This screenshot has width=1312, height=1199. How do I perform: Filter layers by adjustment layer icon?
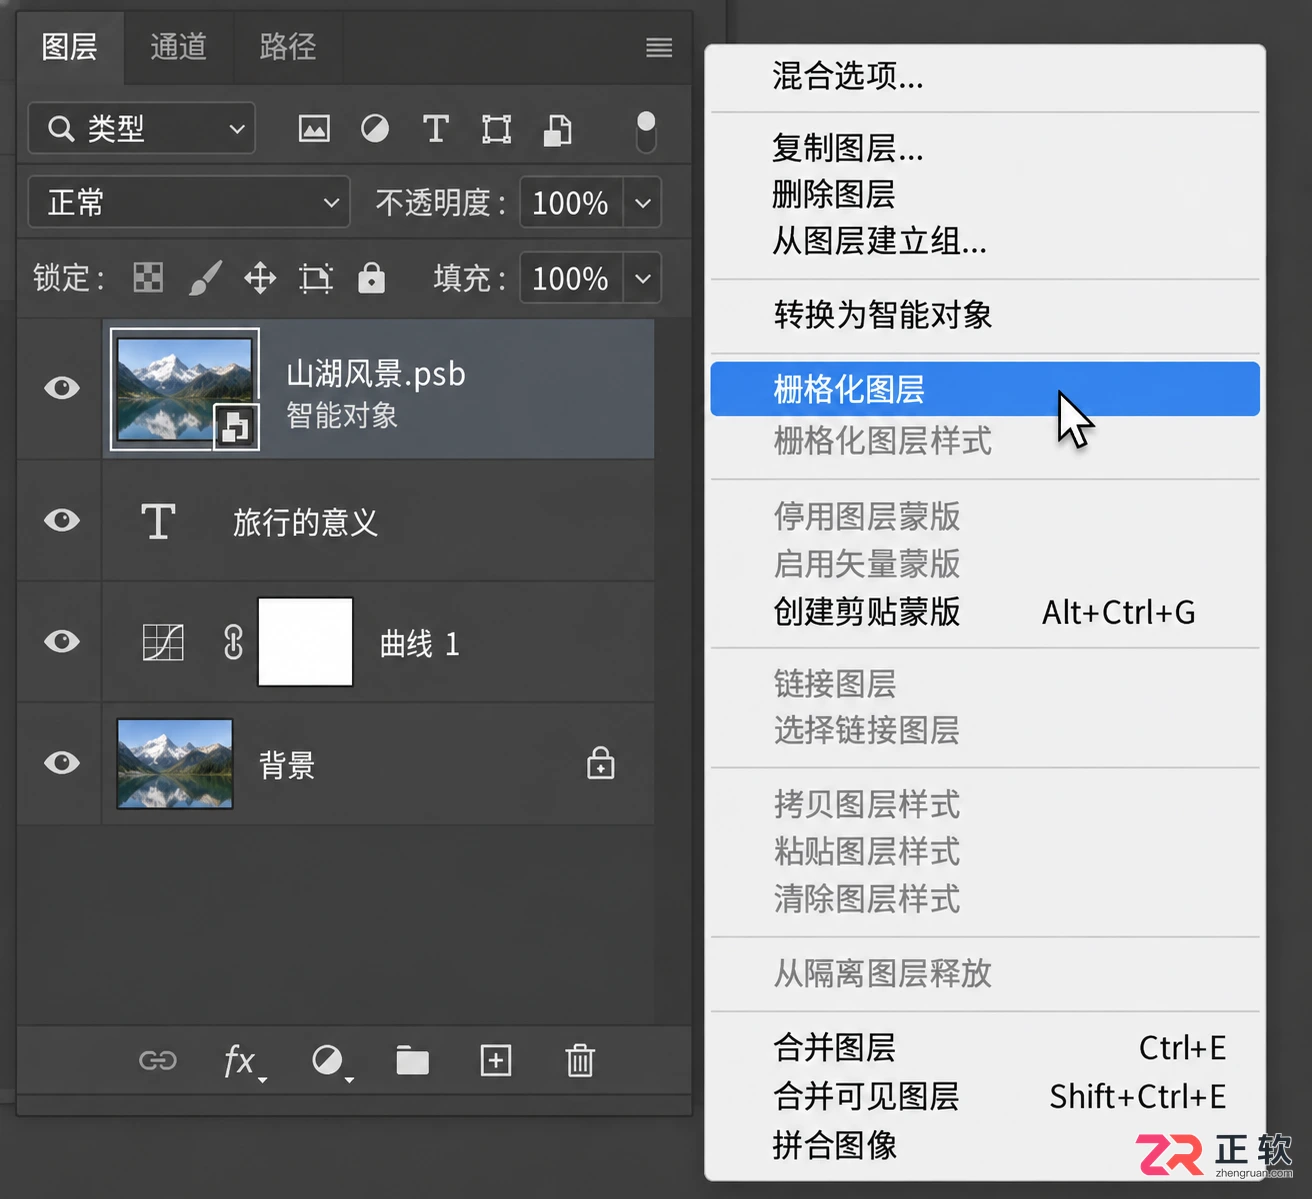(x=375, y=129)
